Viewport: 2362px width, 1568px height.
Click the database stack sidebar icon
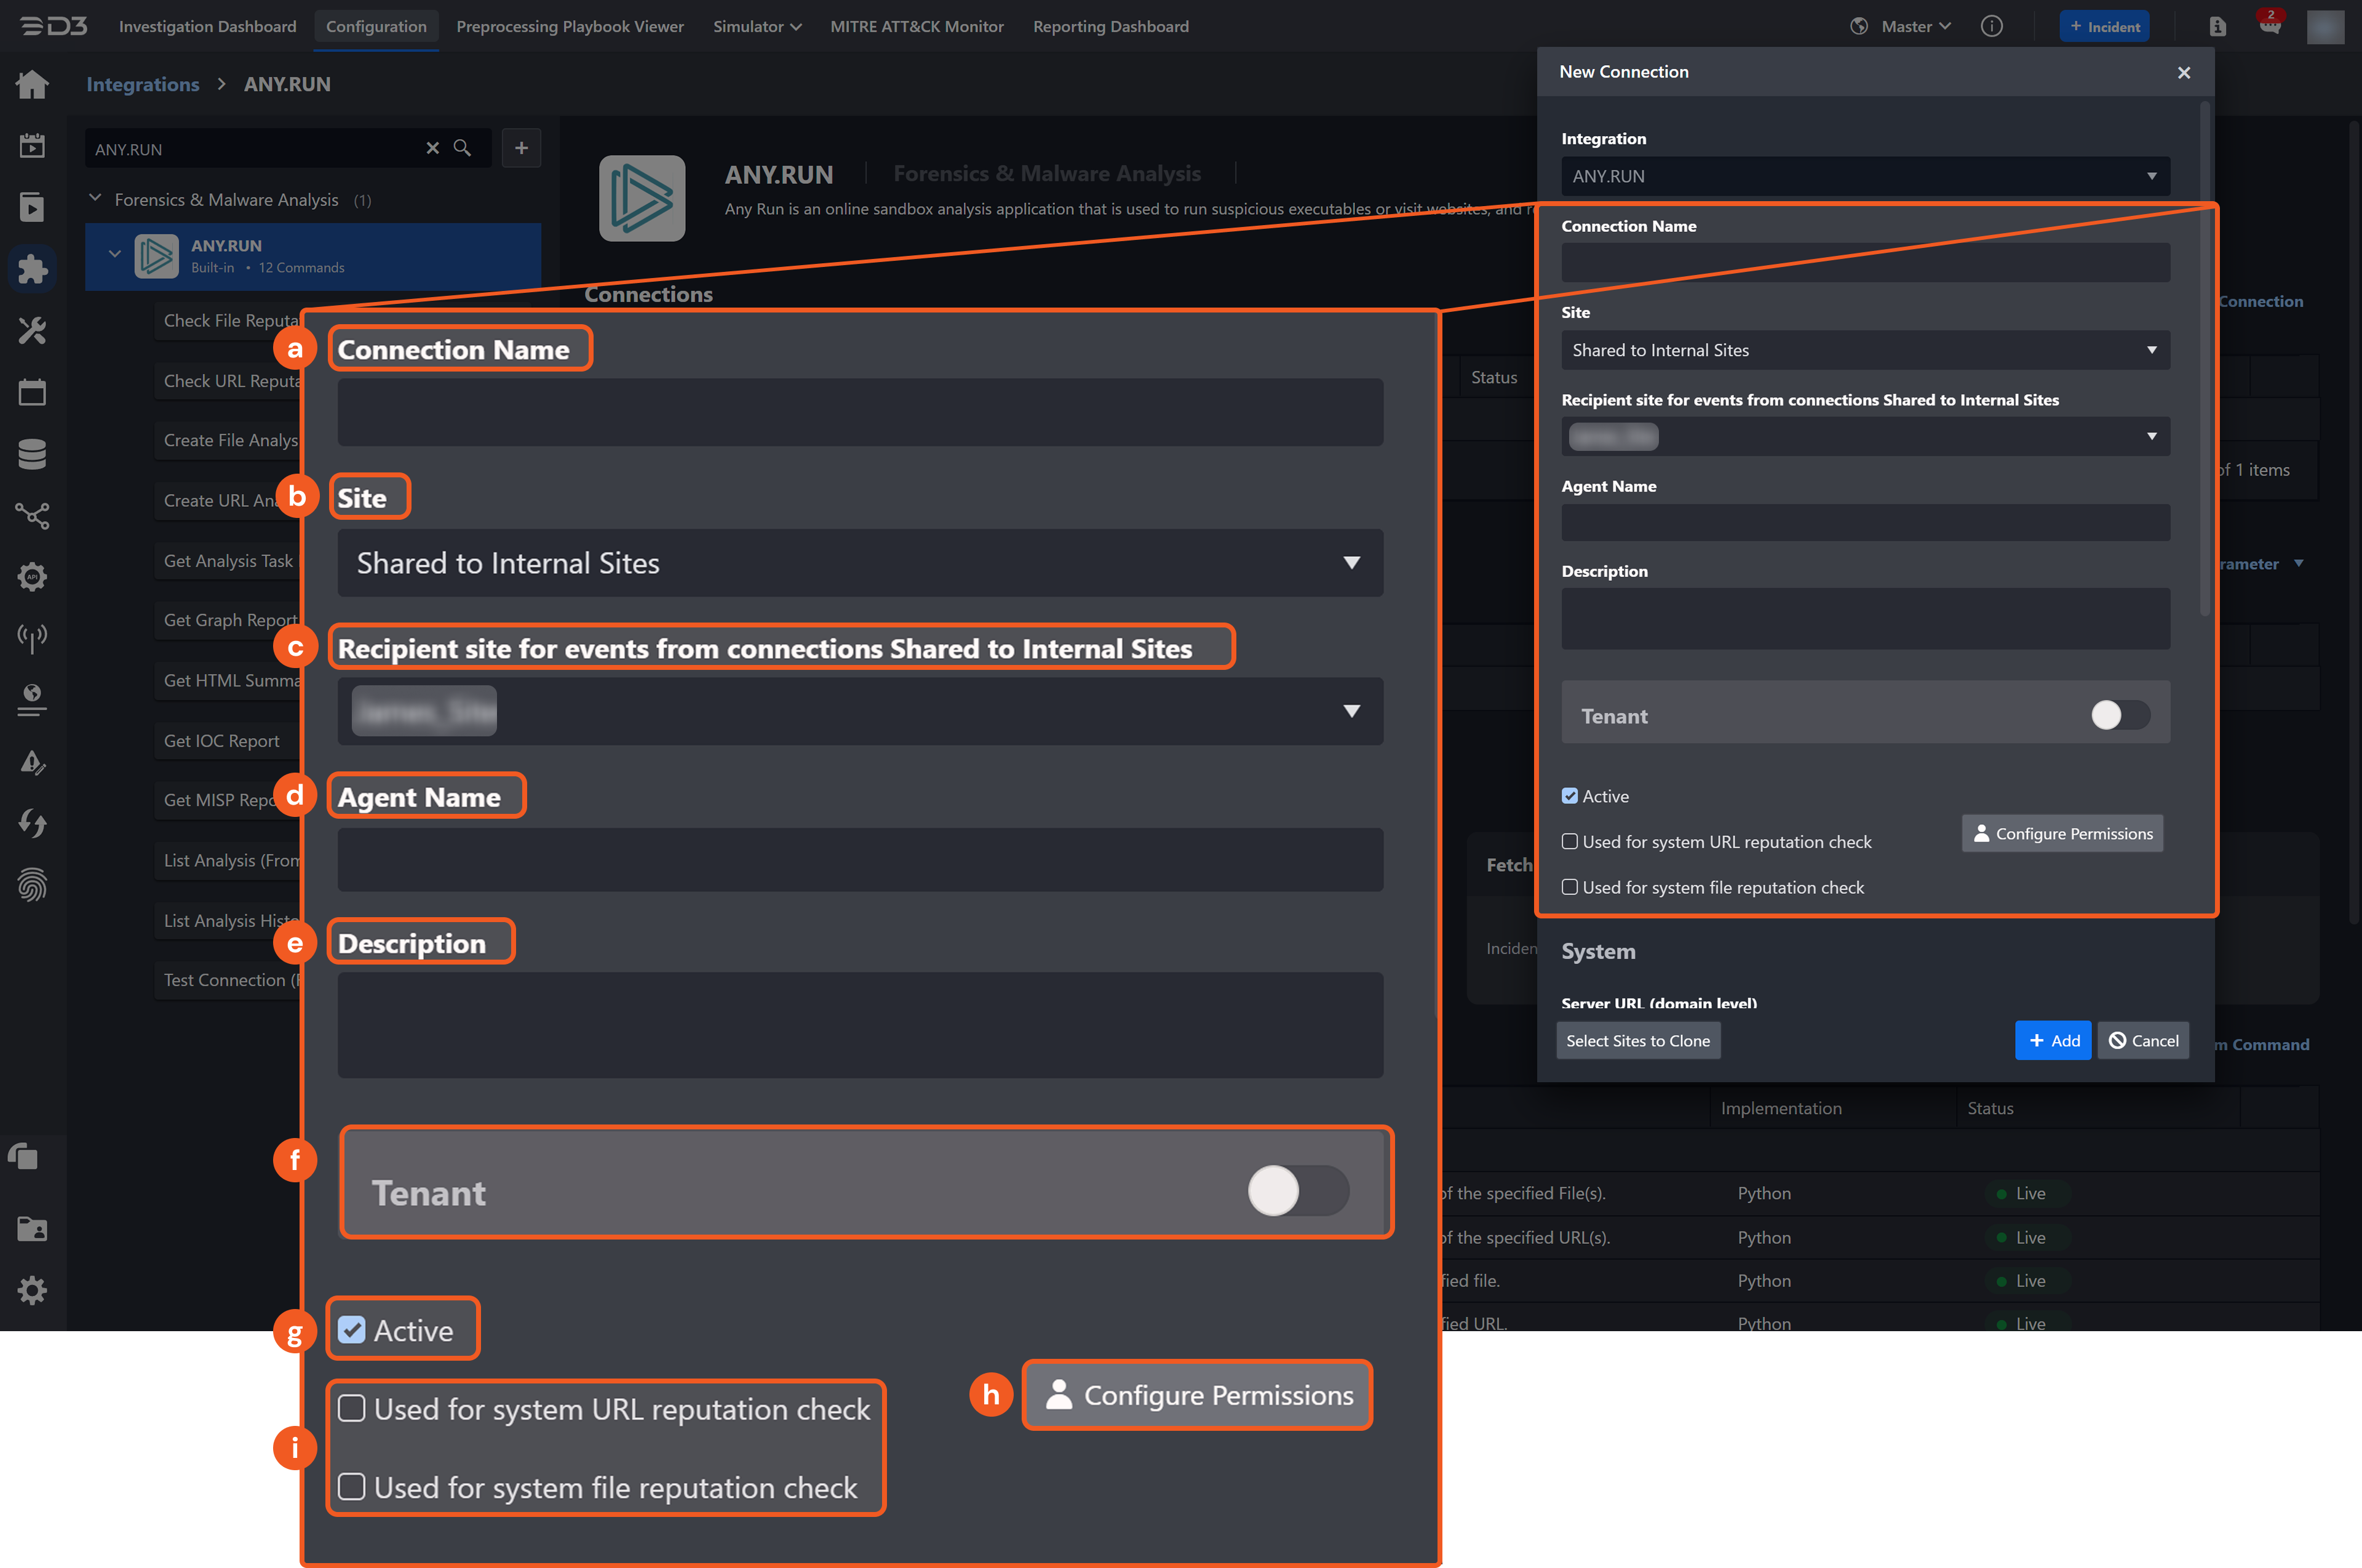coord(32,454)
